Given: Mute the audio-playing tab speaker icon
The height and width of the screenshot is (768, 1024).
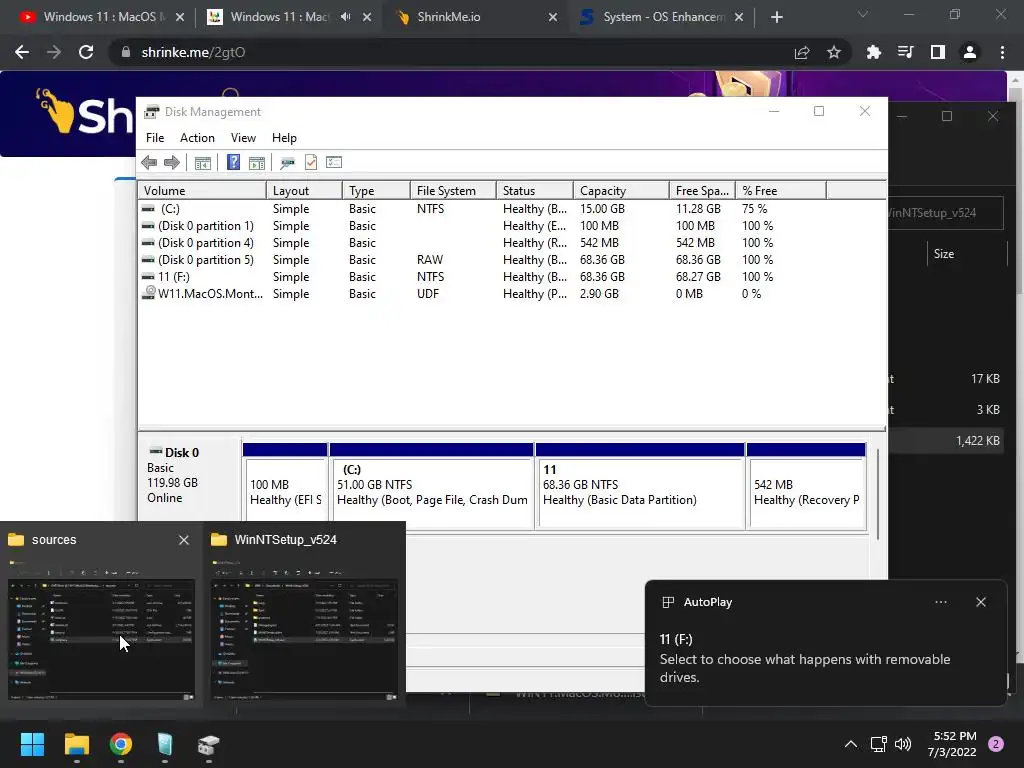Looking at the screenshot, I should (x=345, y=17).
